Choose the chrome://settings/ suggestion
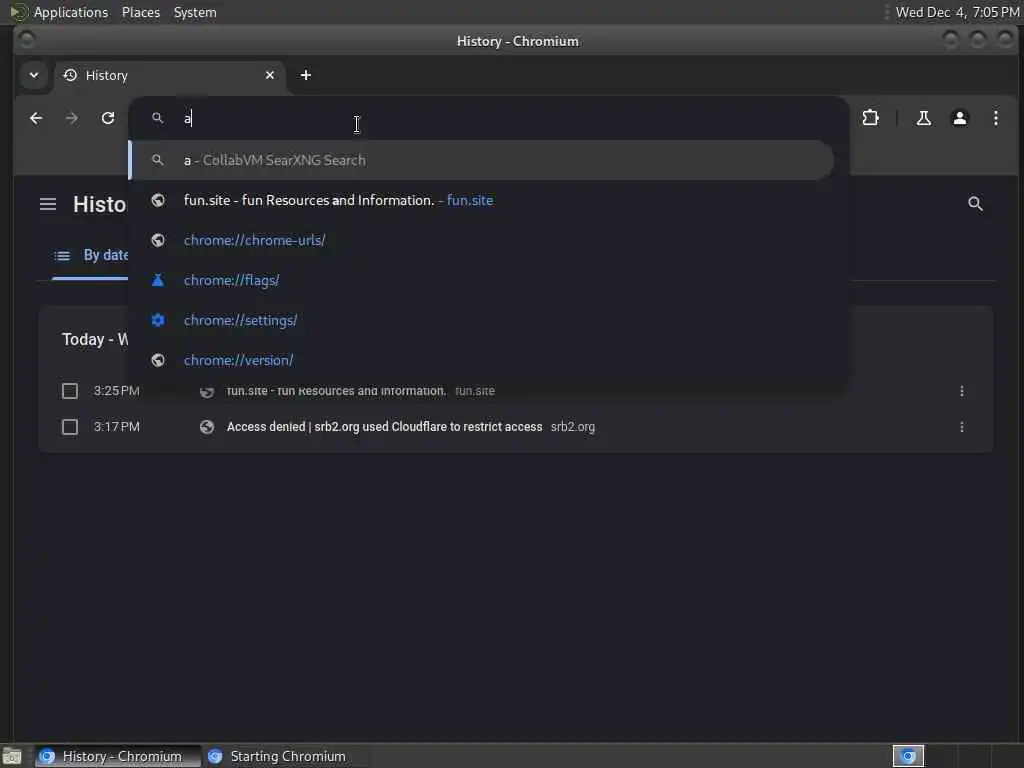Image resolution: width=1024 pixels, height=768 pixels. point(481,320)
